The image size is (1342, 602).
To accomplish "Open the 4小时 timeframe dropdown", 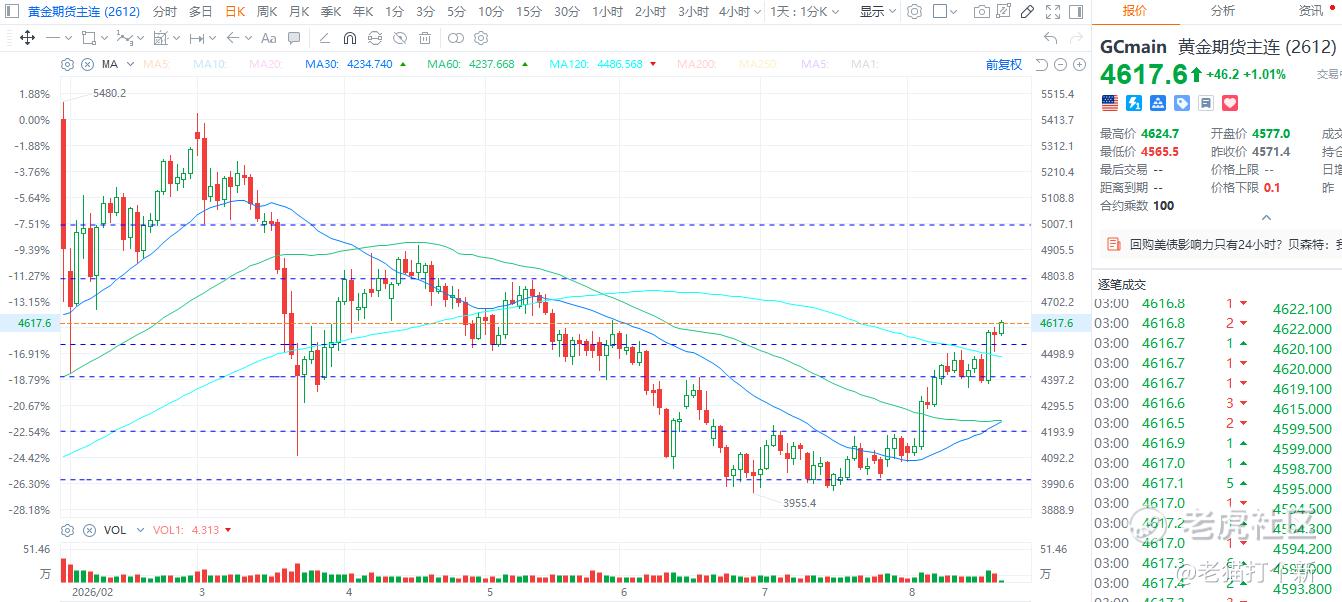I will click(740, 12).
